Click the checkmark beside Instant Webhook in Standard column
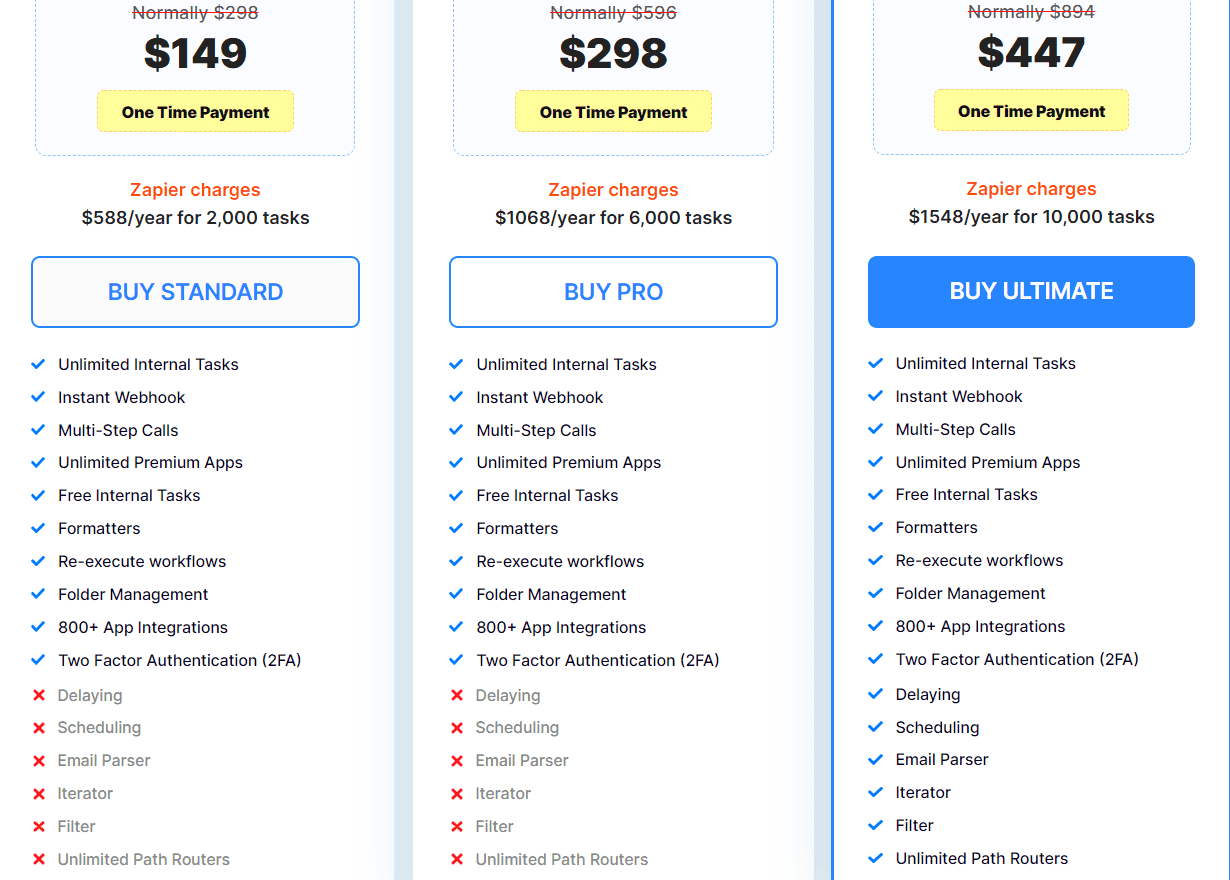This screenshot has width=1230, height=880. (38, 397)
